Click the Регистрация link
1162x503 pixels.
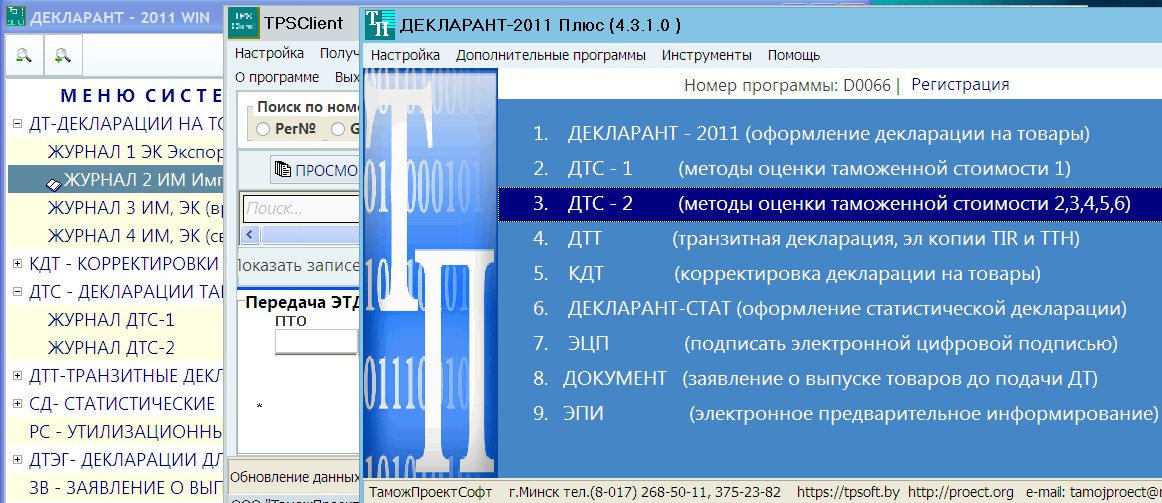pos(960,85)
